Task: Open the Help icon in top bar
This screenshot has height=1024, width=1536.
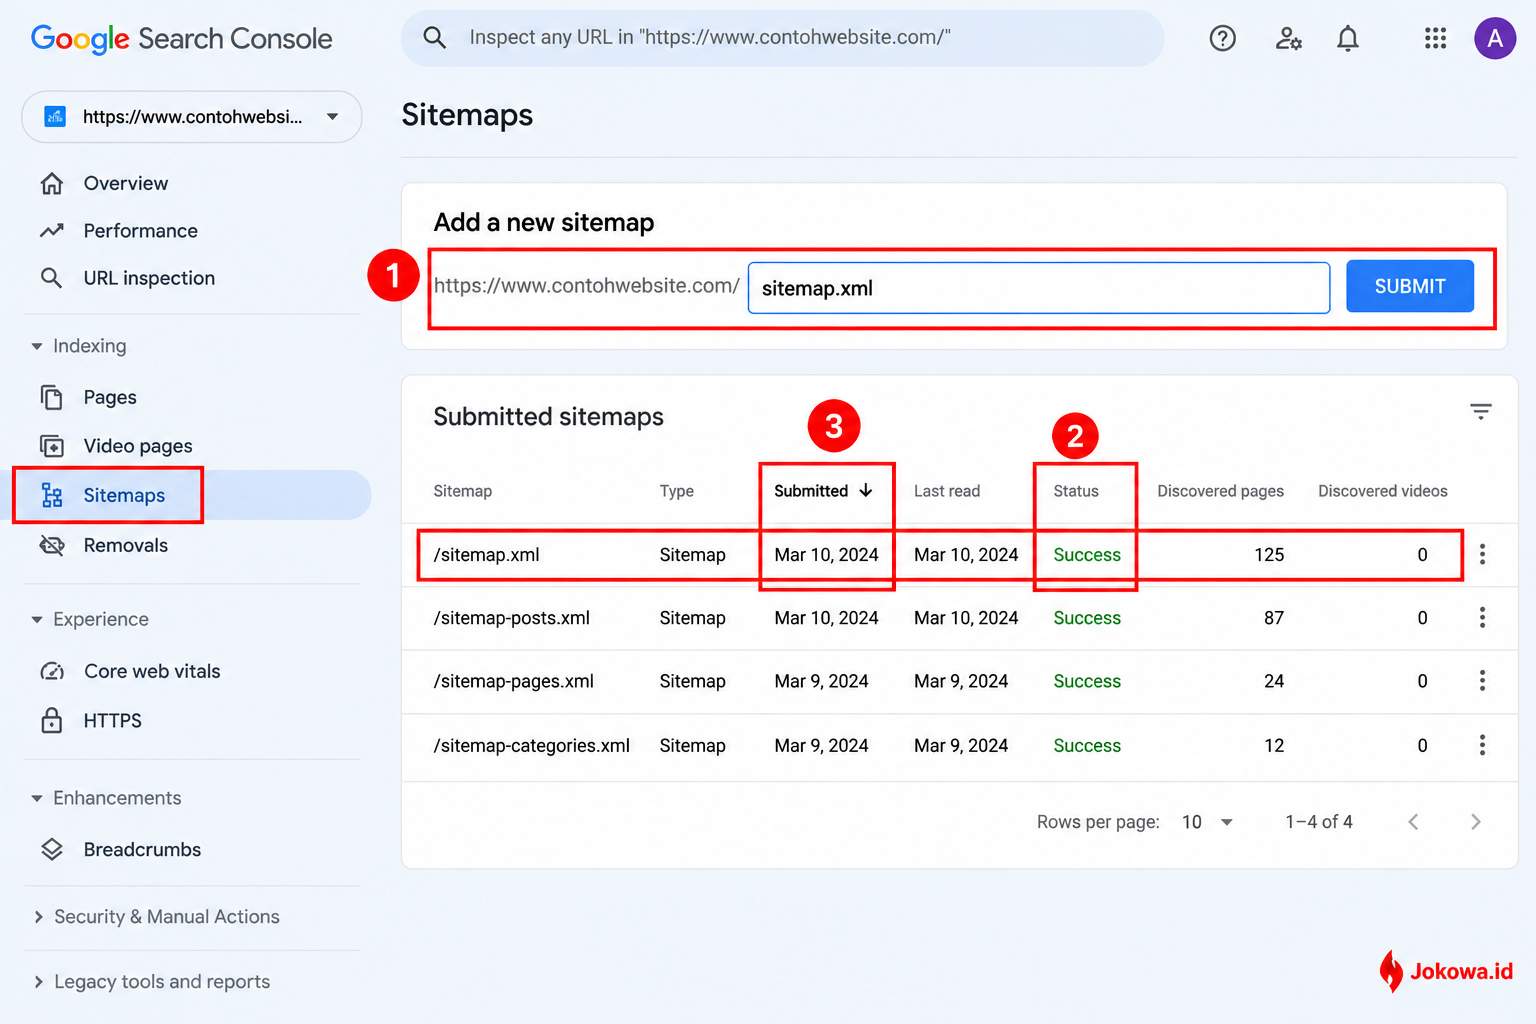Action: click(x=1222, y=38)
